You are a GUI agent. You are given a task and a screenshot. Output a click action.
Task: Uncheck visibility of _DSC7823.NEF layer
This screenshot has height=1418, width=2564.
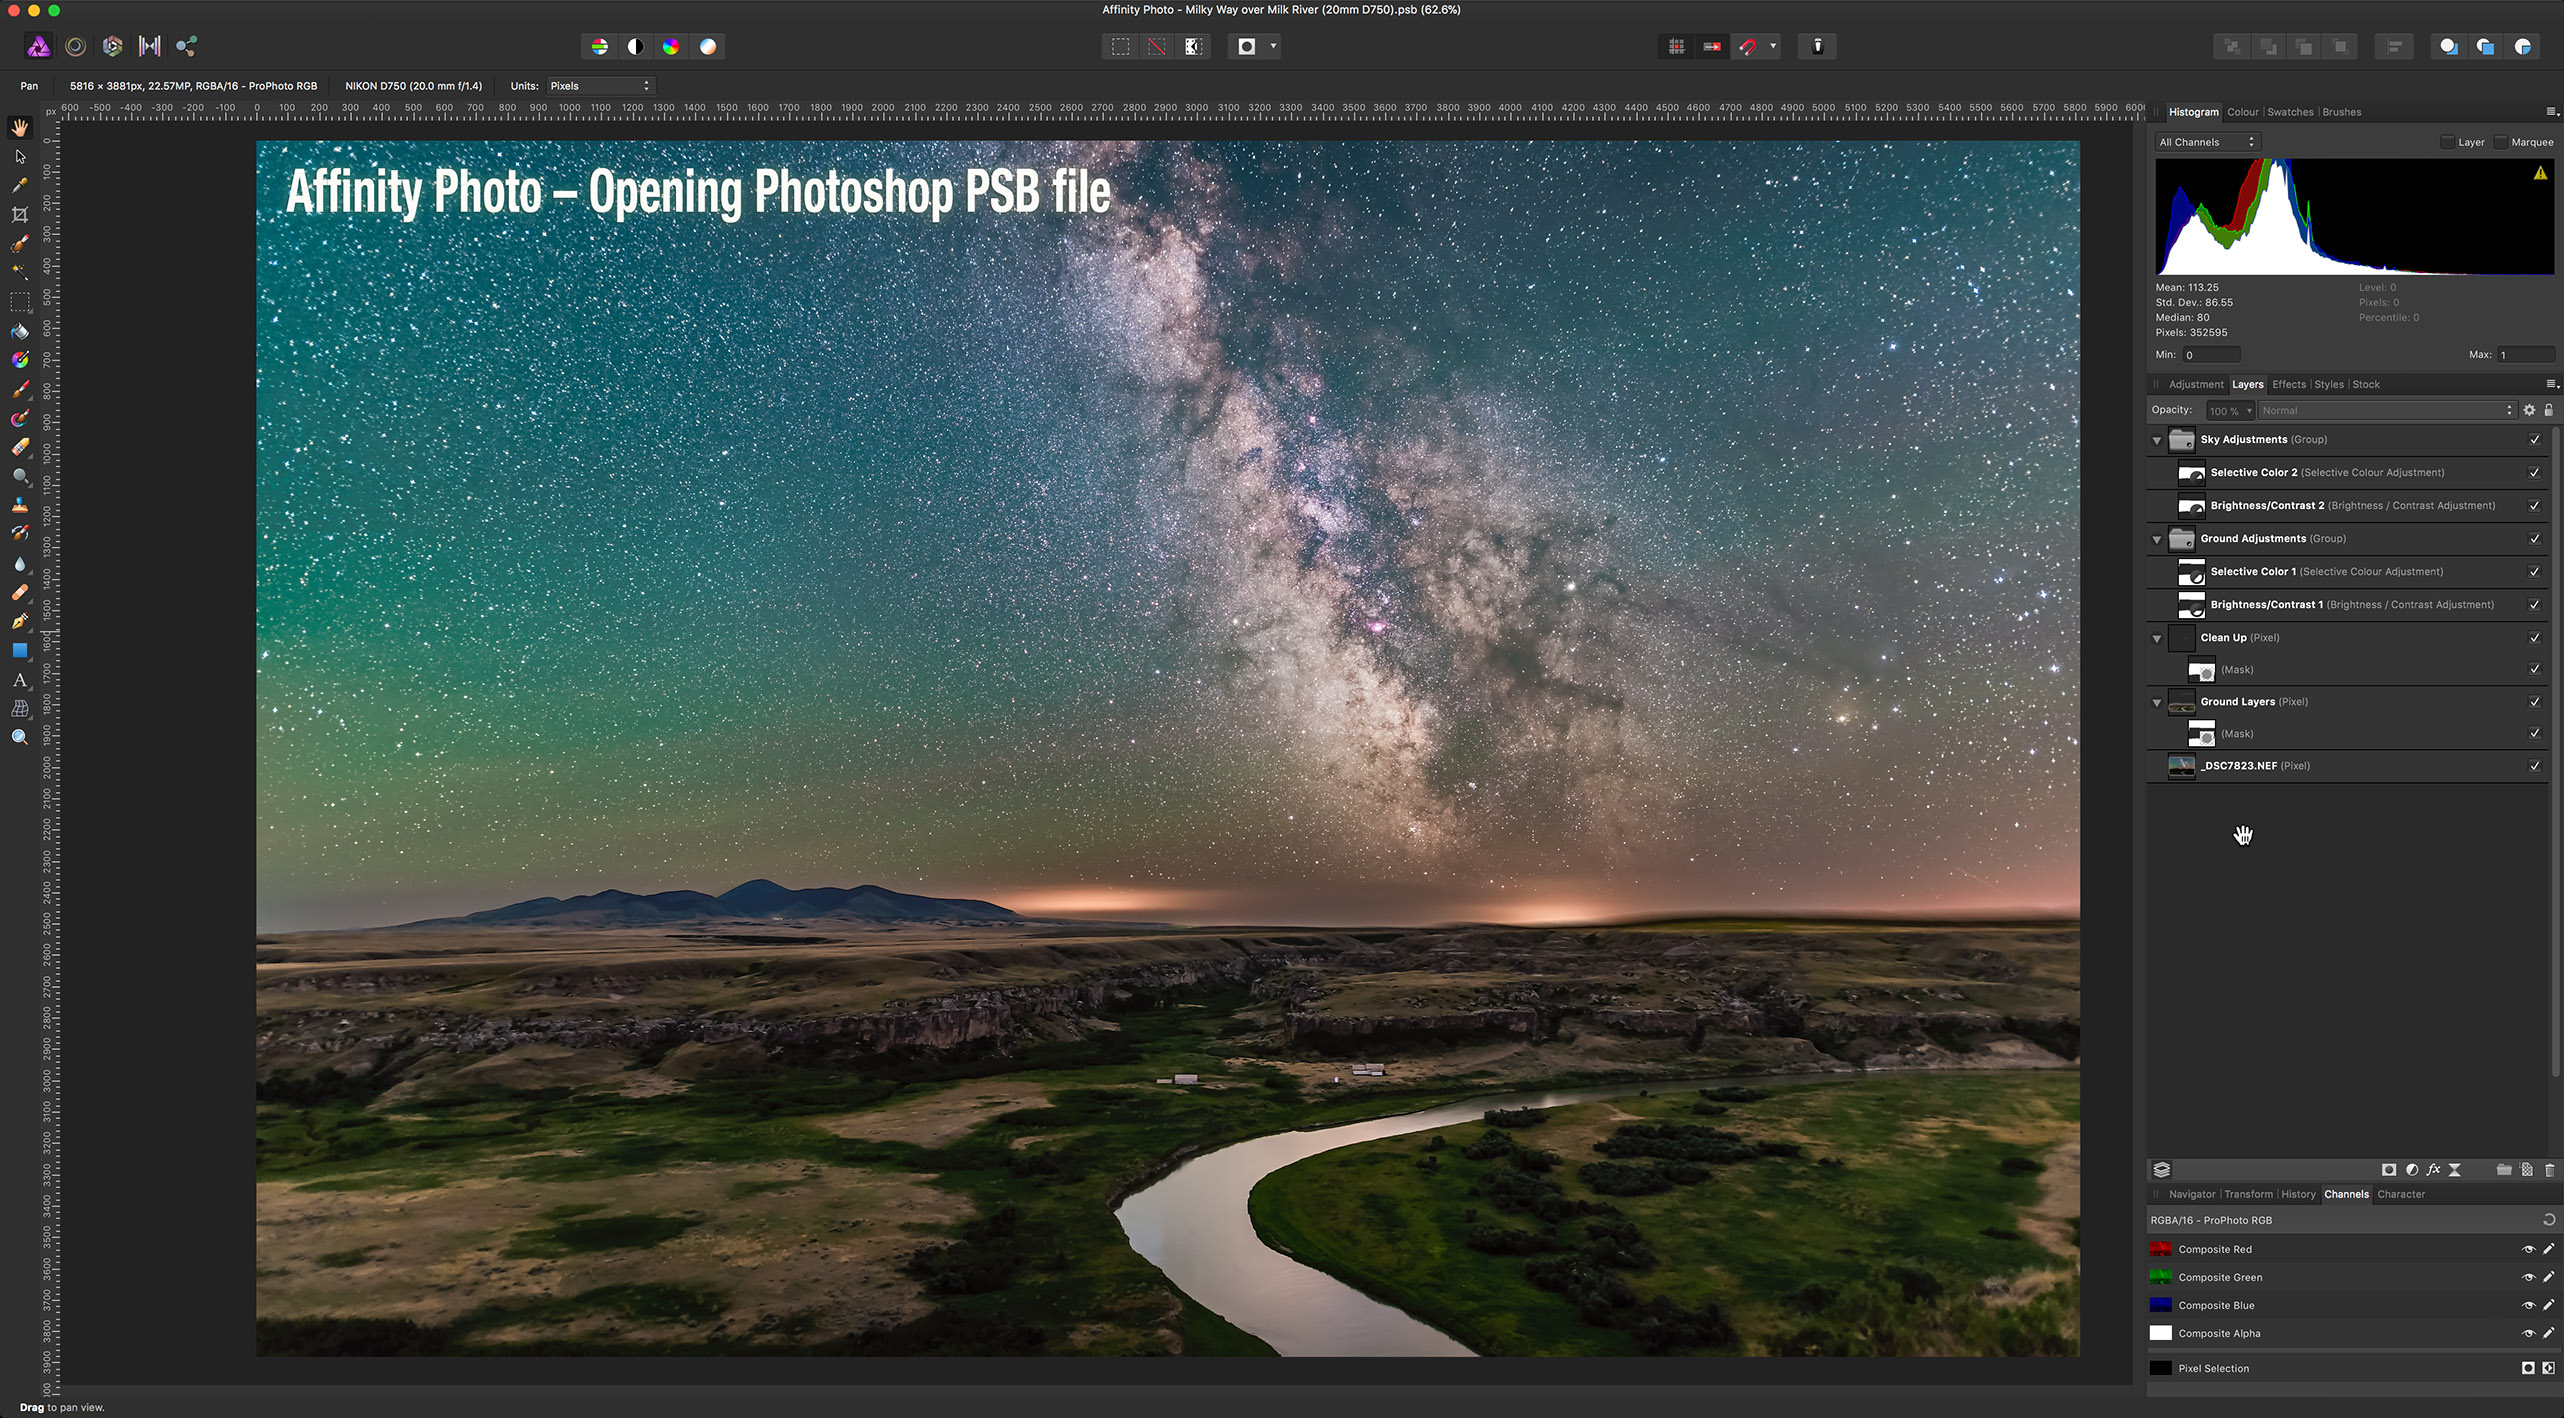pos(2534,766)
